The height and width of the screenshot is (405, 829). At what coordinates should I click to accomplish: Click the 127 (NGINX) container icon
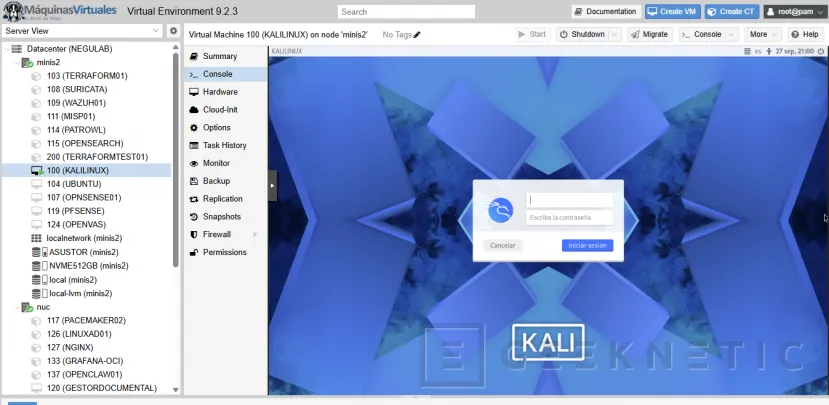tap(36, 348)
